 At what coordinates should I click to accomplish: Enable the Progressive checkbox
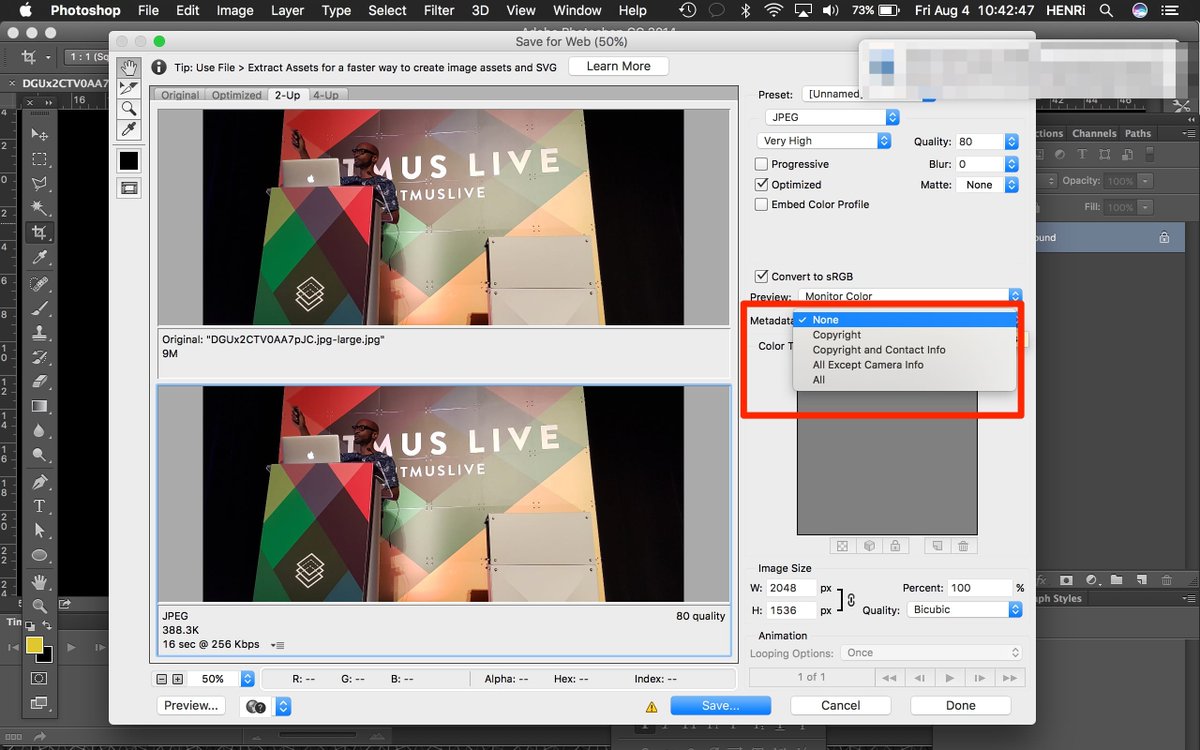761,163
